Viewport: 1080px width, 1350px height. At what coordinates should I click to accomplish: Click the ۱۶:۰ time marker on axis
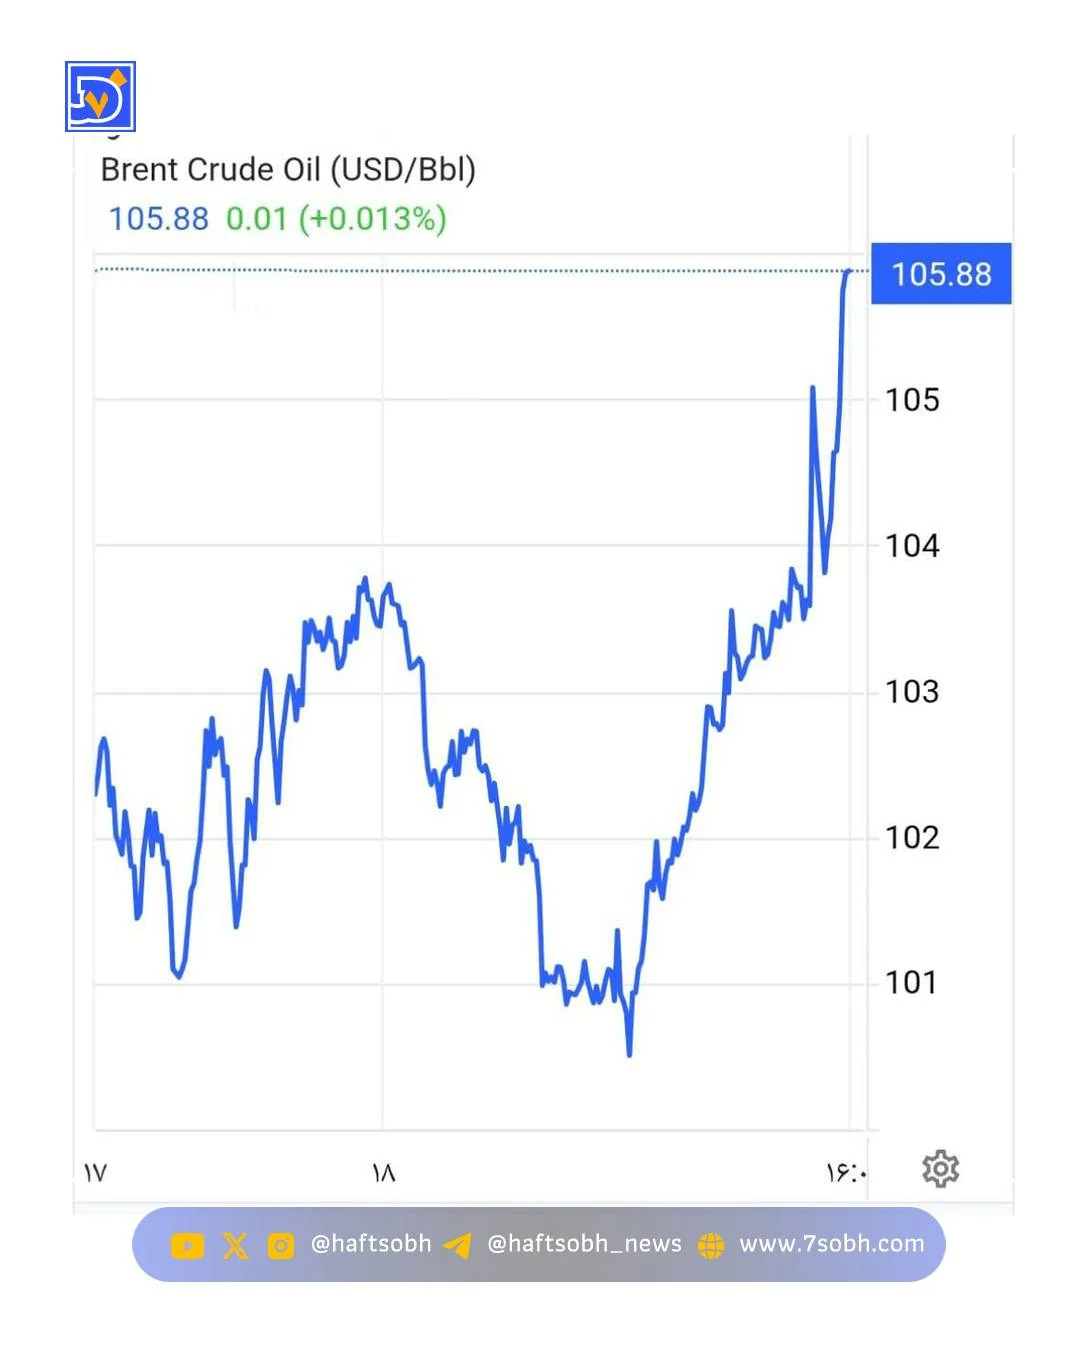pos(845,1172)
